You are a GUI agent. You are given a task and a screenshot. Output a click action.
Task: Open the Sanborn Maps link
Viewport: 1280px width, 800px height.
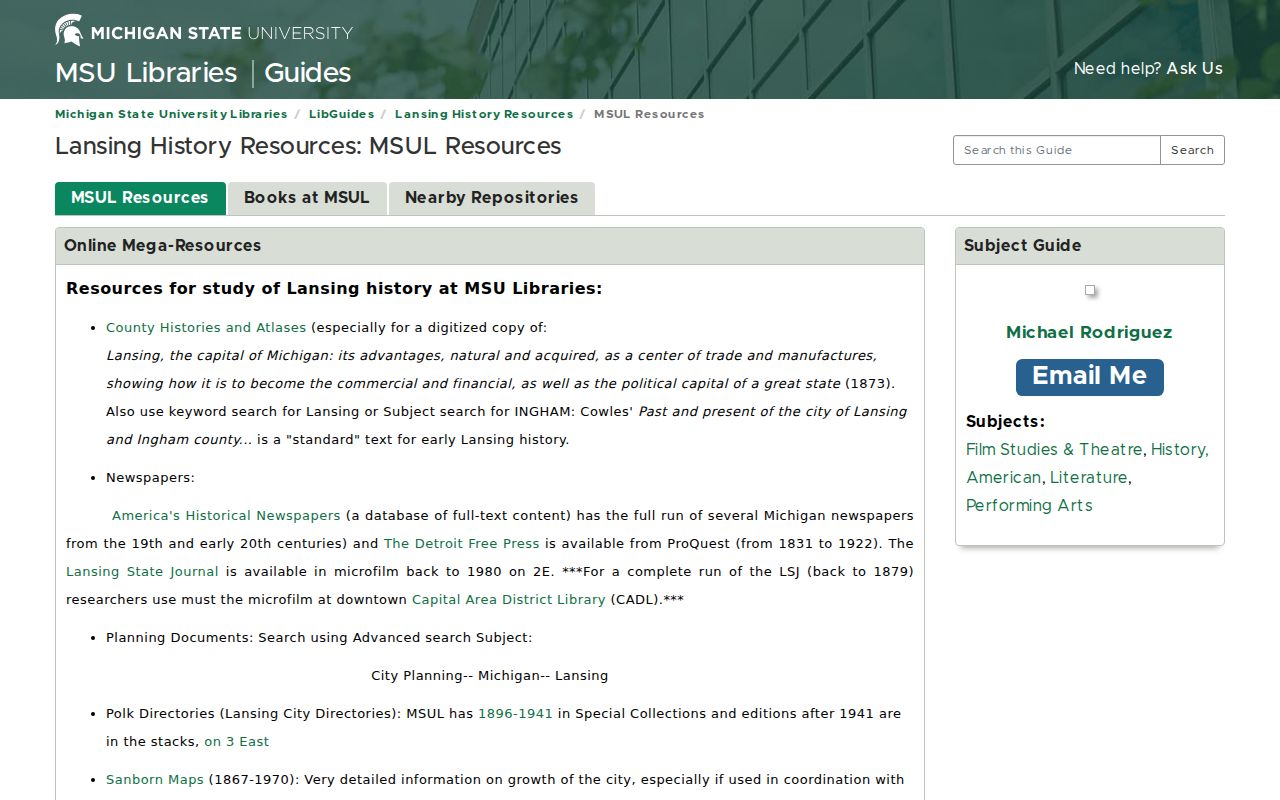point(155,779)
